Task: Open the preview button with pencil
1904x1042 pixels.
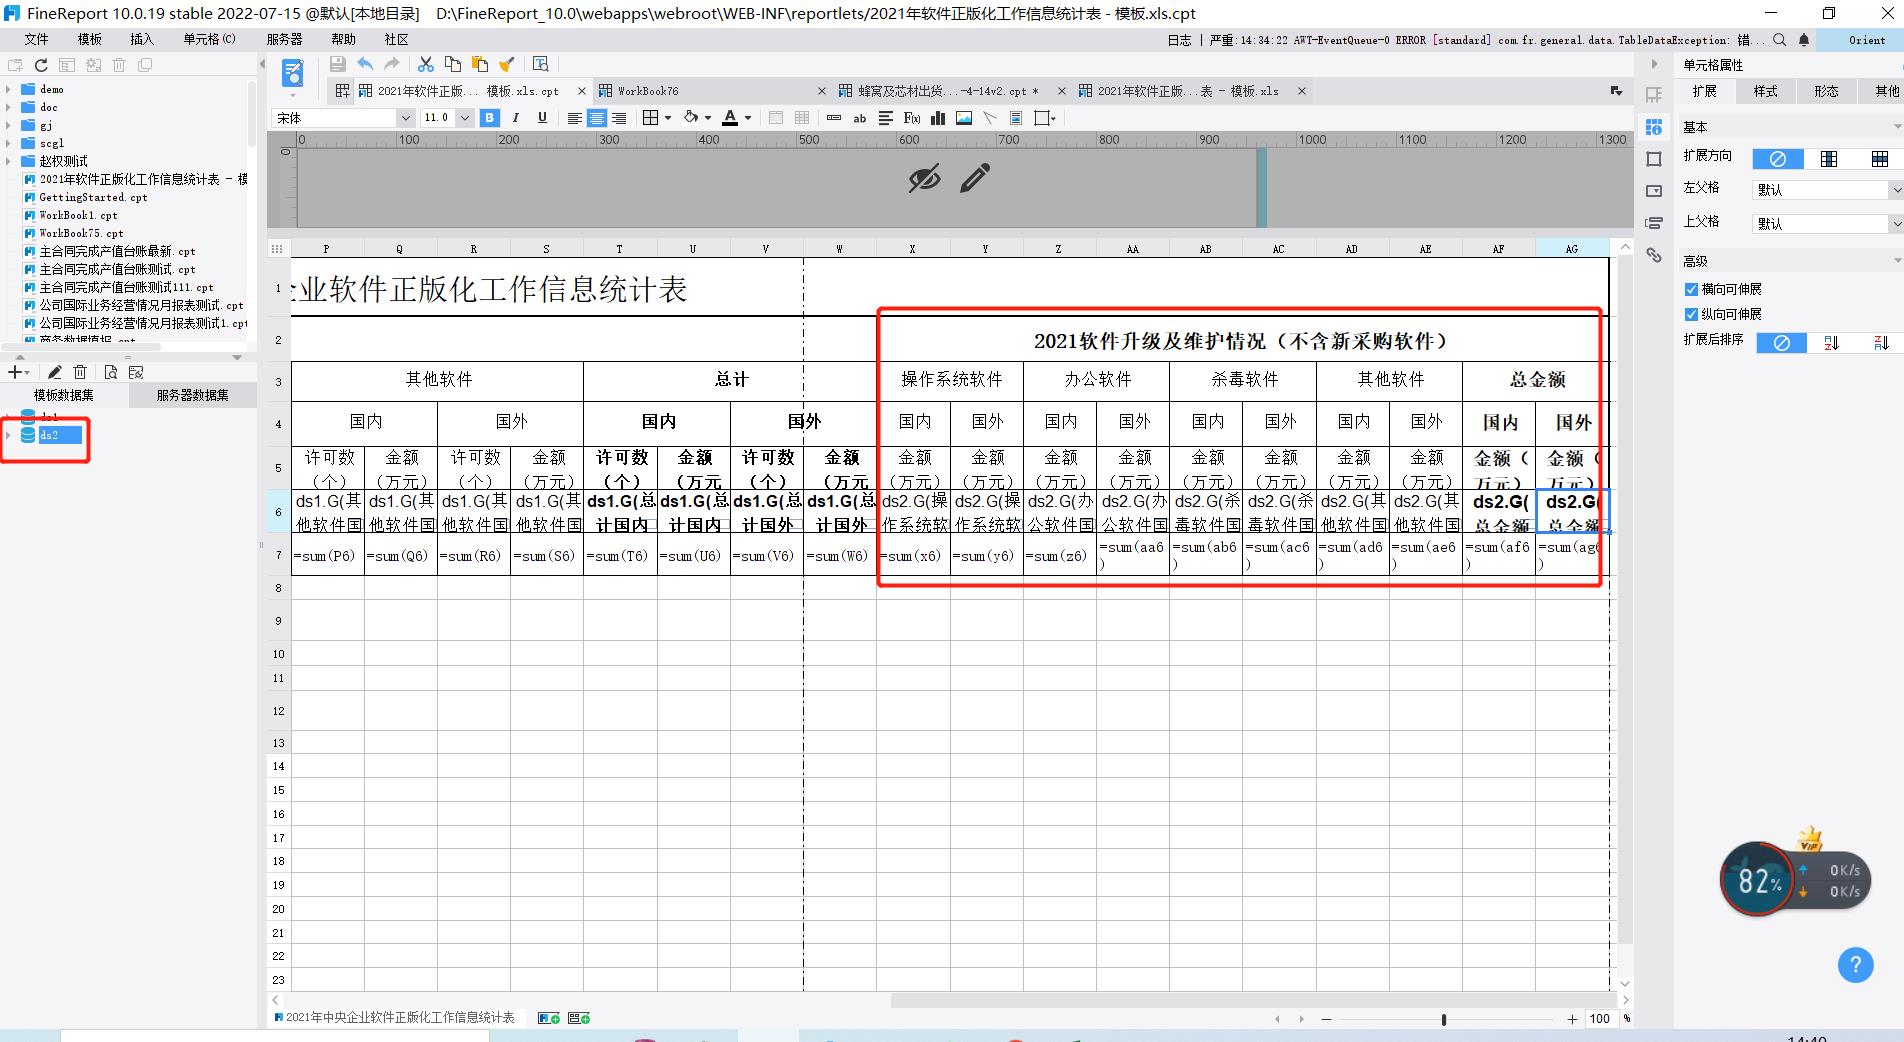Action: point(293,74)
